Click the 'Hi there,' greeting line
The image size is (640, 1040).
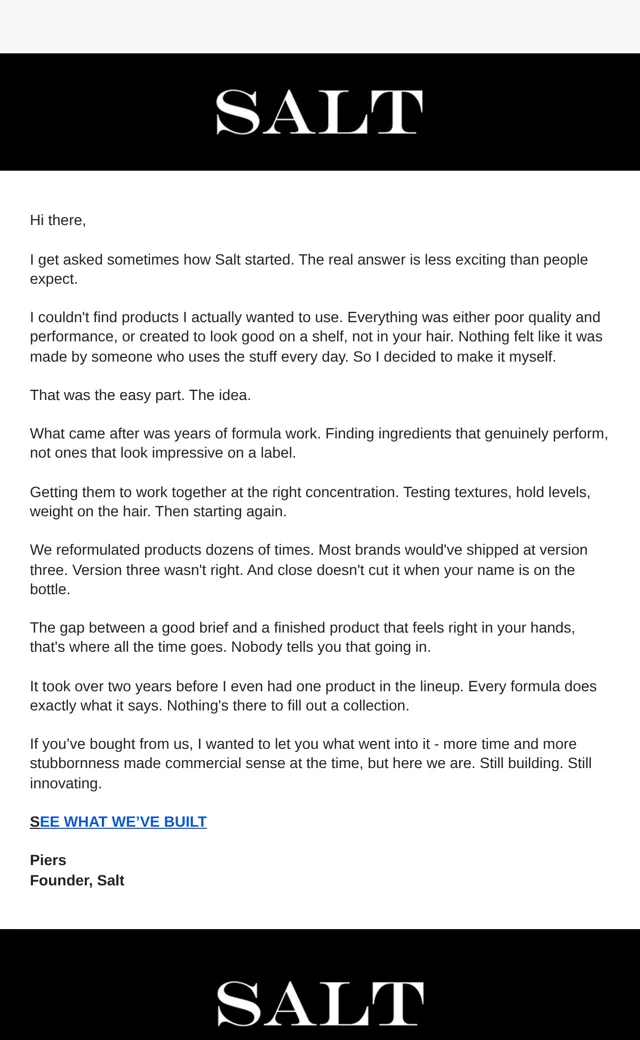(58, 220)
